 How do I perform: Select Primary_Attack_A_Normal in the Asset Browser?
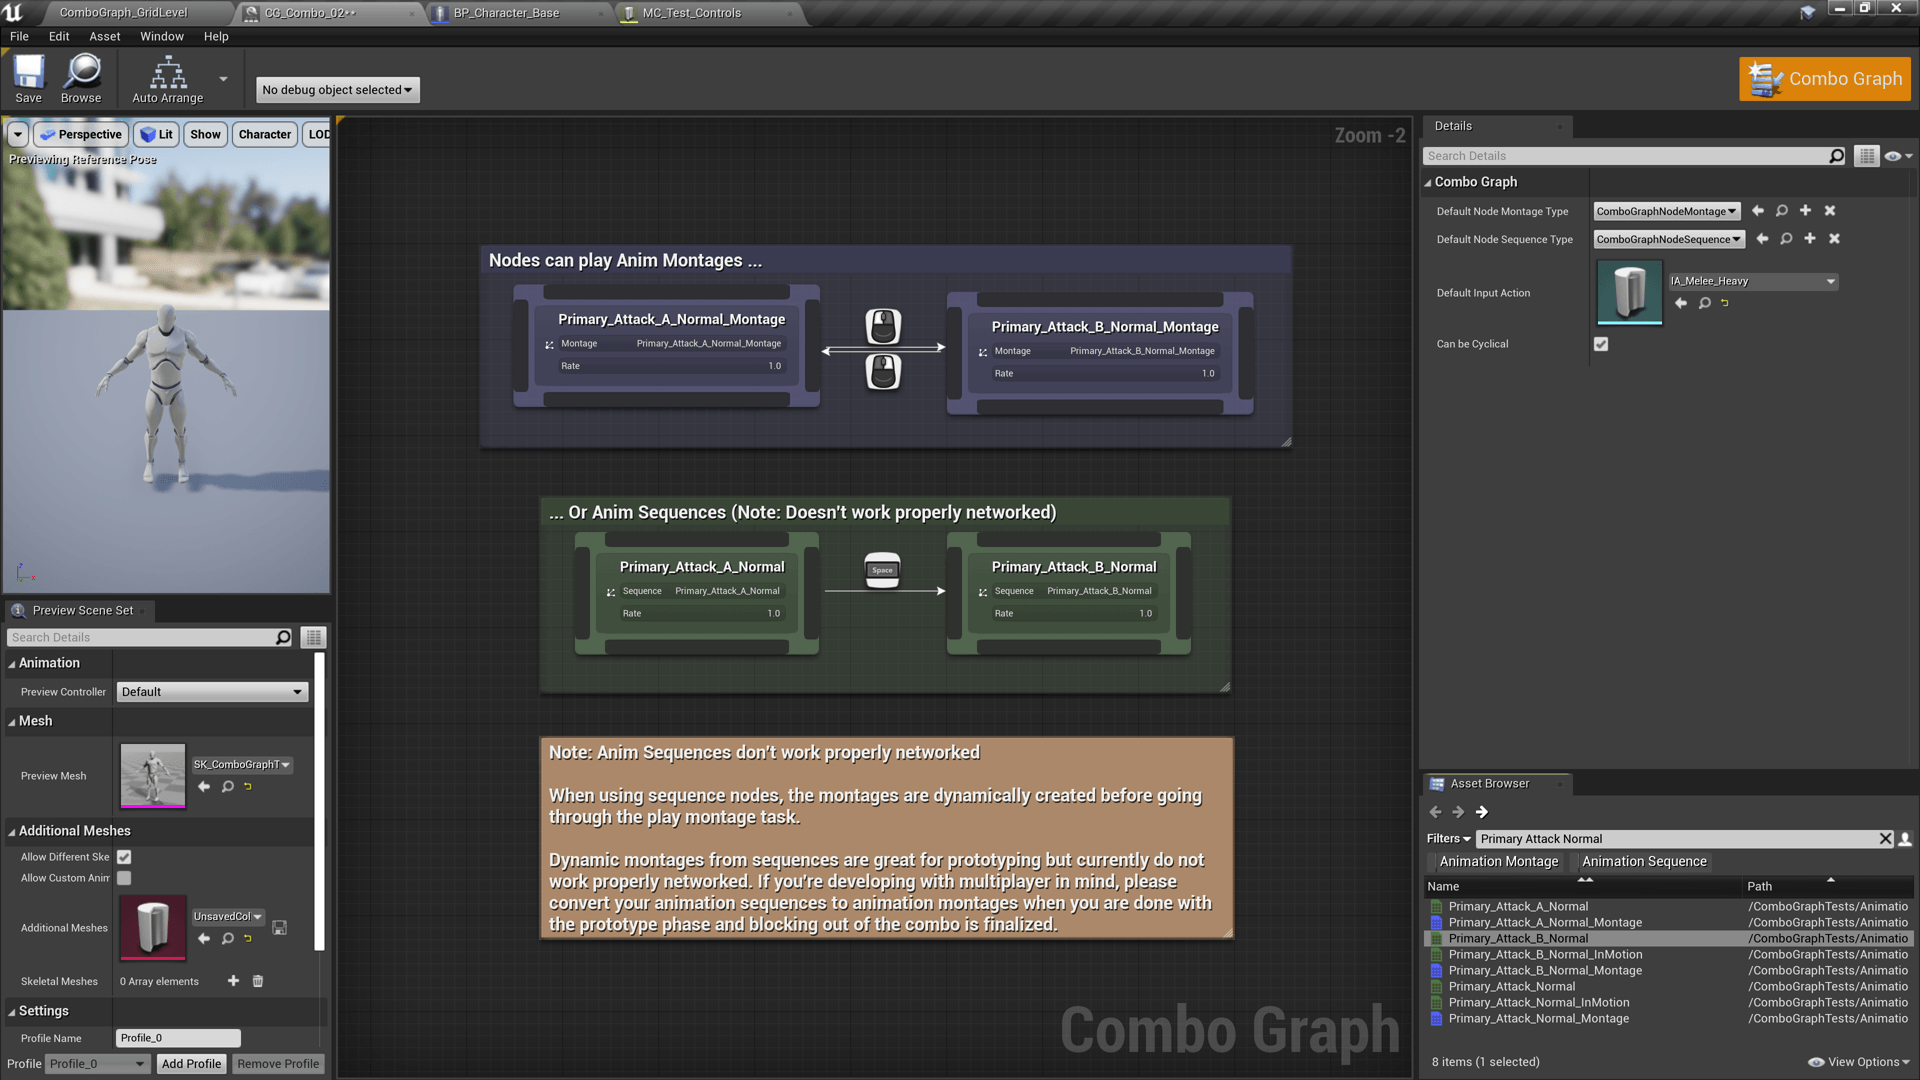[x=1518, y=906]
